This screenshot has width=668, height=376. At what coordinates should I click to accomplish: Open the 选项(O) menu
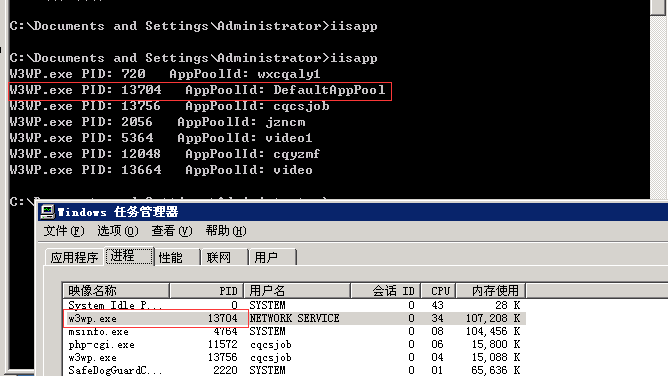pos(118,231)
